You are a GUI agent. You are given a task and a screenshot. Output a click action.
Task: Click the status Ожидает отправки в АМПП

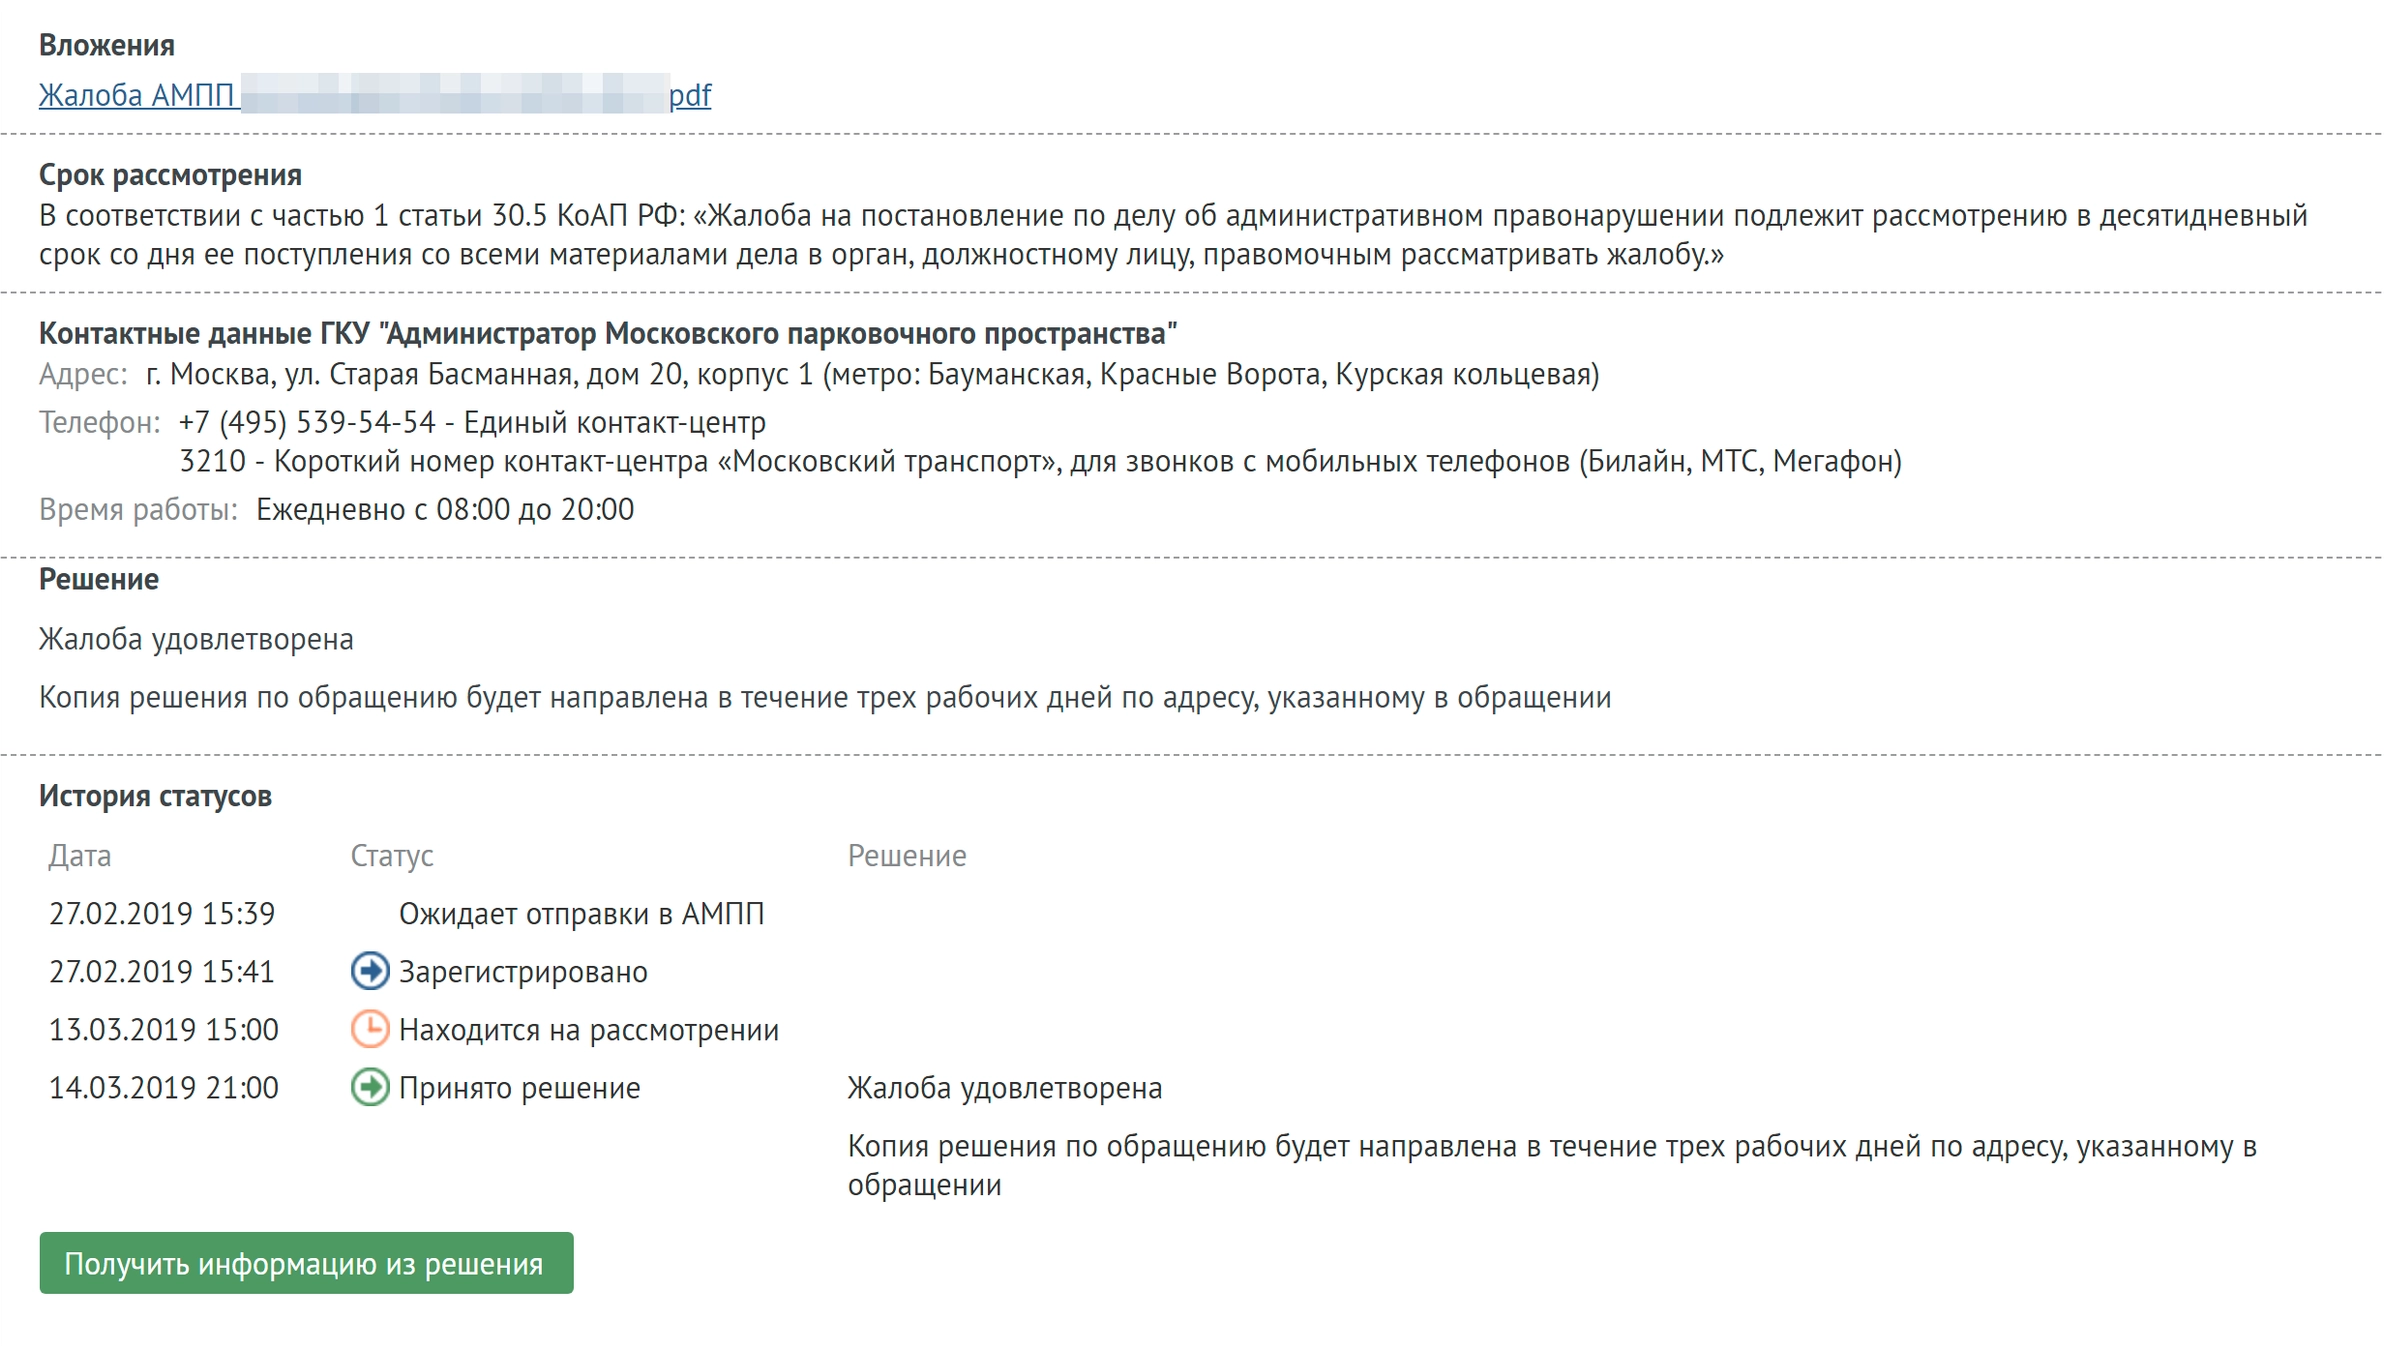tap(581, 914)
